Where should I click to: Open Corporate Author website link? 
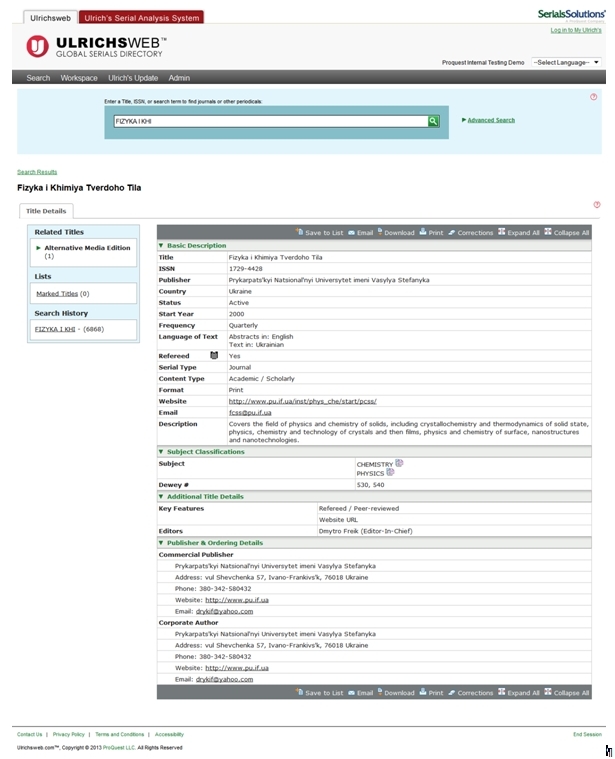click(237, 668)
